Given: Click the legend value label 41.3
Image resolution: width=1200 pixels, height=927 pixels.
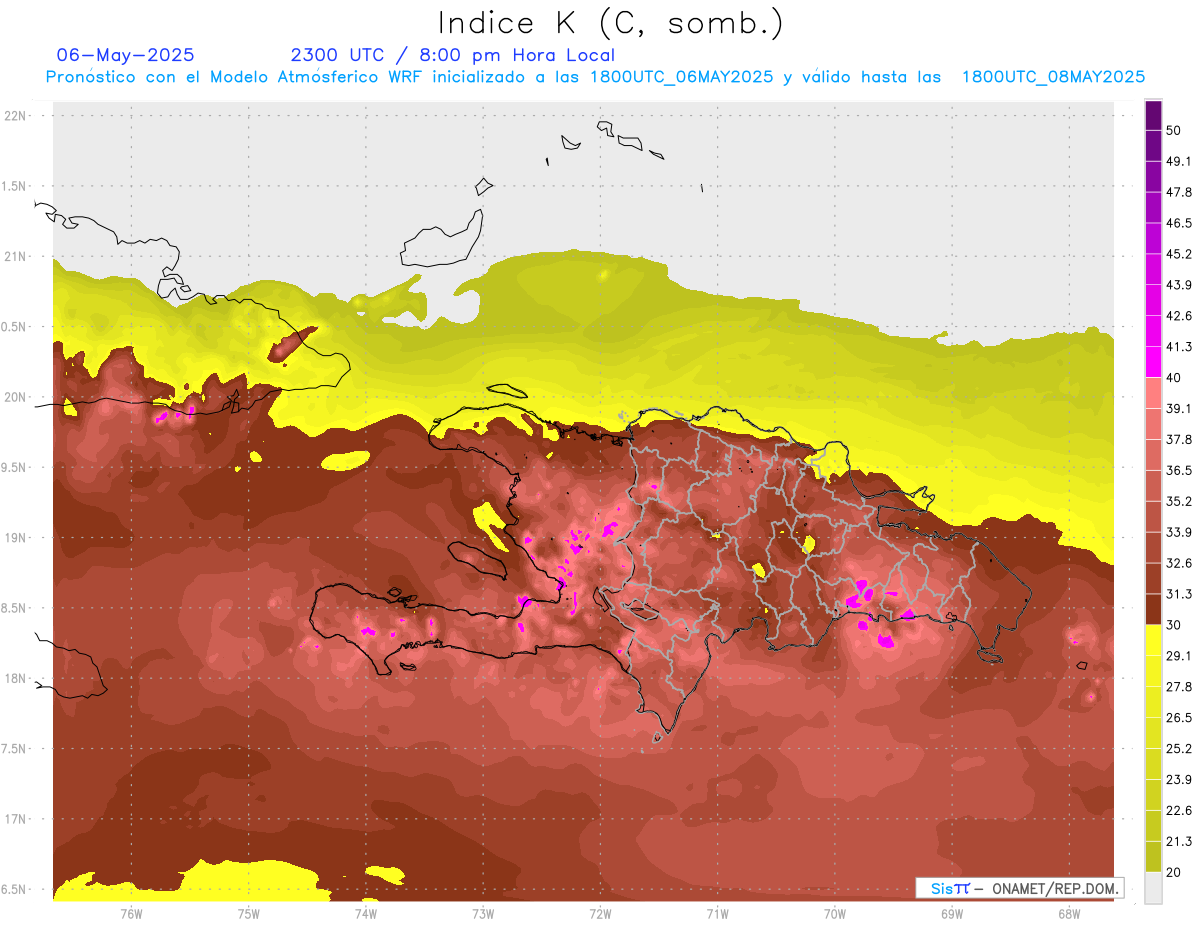Looking at the screenshot, I should 1179,347.
